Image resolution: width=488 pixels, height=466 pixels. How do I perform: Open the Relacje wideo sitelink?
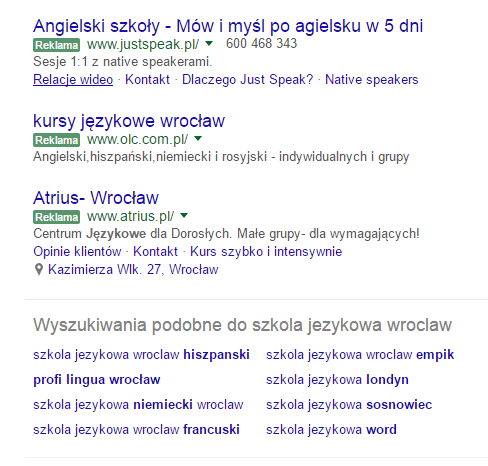coord(73,80)
